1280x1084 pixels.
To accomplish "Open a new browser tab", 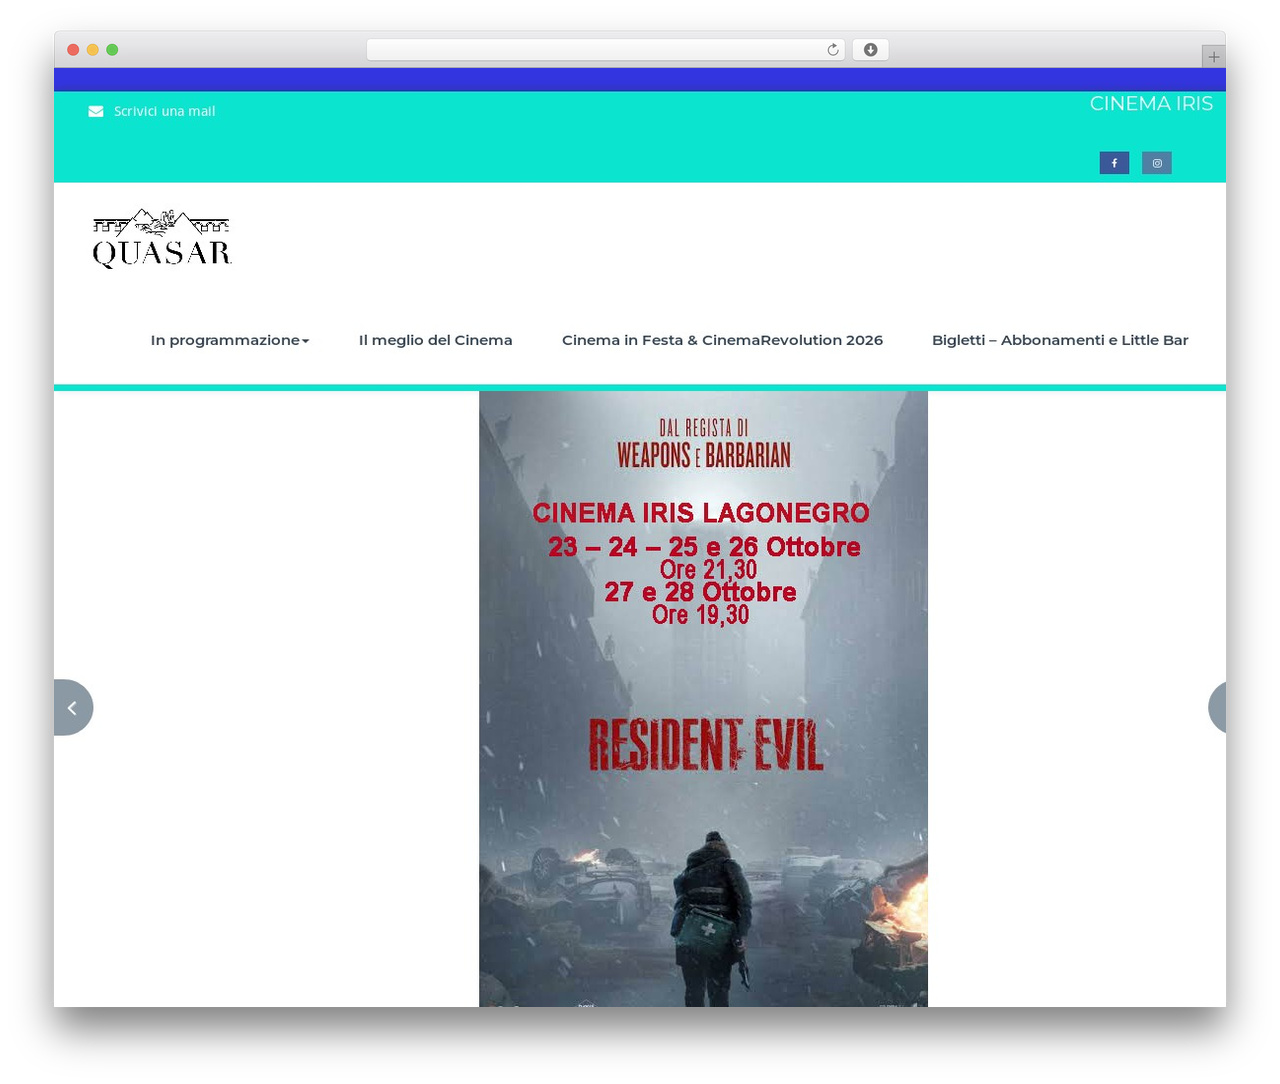I will [x=1213, y=57].
